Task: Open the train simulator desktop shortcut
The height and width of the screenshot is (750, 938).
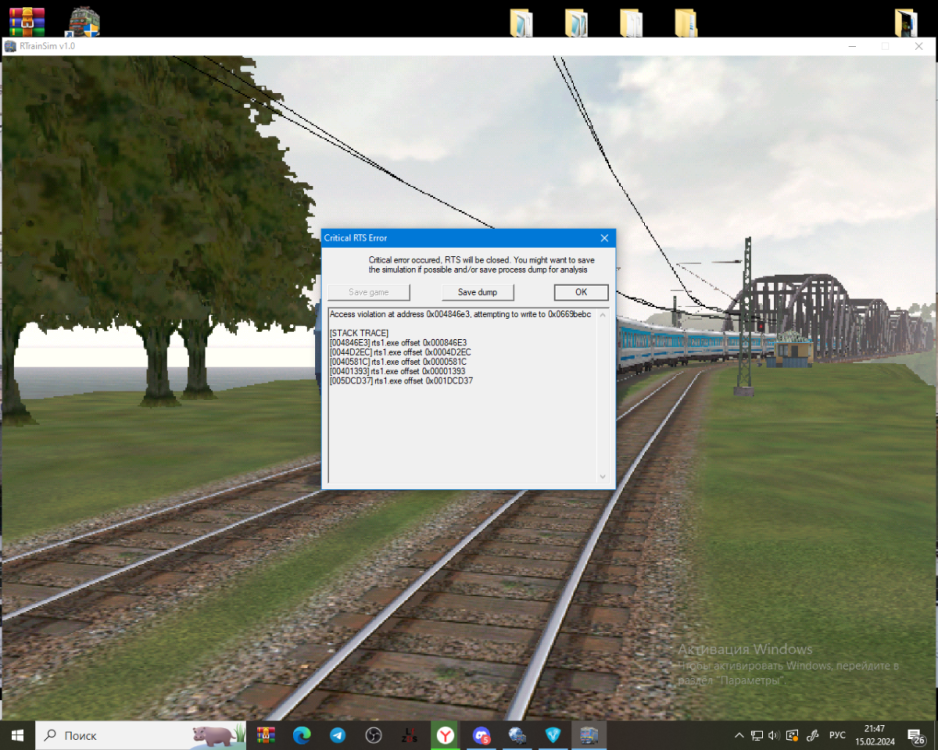Action: (x=83, y=20)
